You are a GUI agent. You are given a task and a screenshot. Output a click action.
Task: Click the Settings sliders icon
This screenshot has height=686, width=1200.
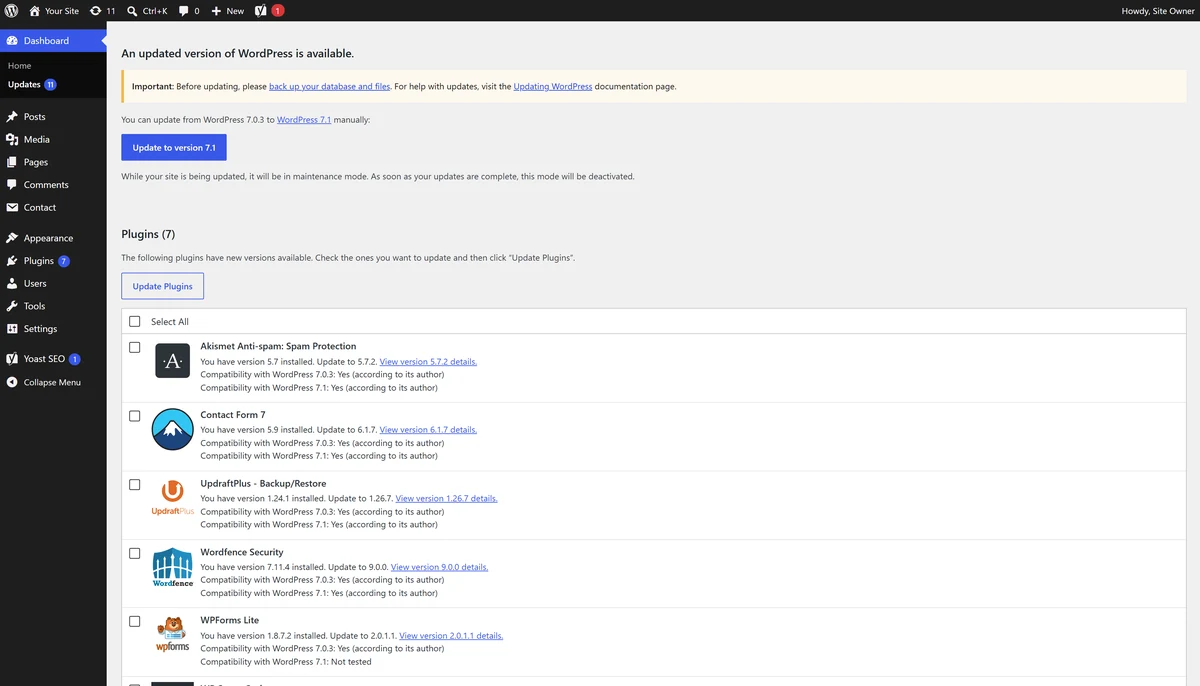(12, 329)
